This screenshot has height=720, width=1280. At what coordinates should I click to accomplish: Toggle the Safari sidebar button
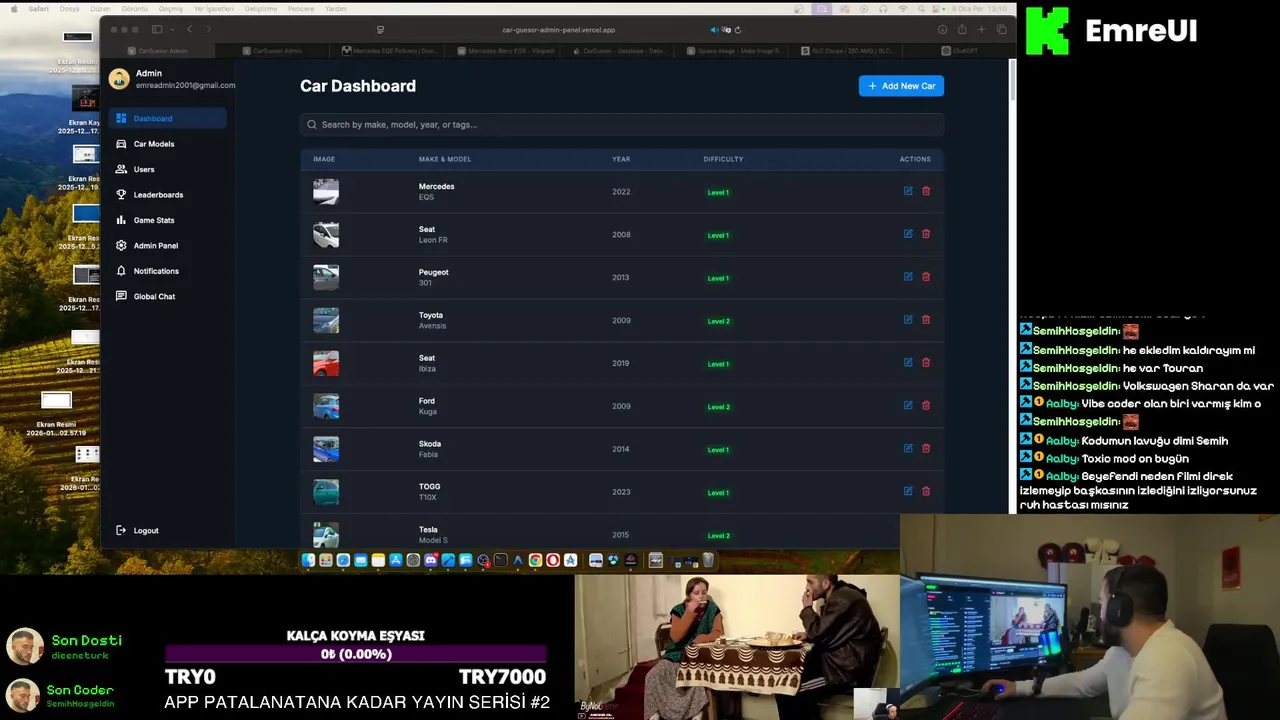[x=157, y=30]
